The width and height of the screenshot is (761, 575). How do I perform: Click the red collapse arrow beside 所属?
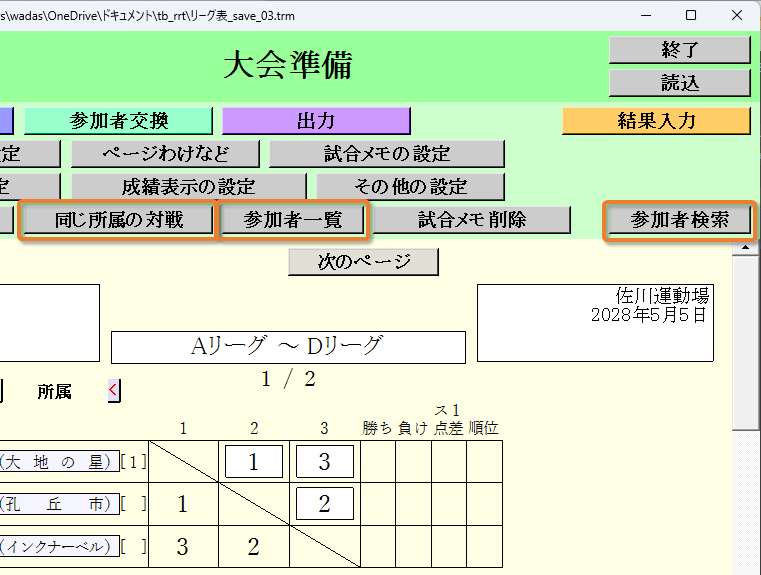point(114,390)
